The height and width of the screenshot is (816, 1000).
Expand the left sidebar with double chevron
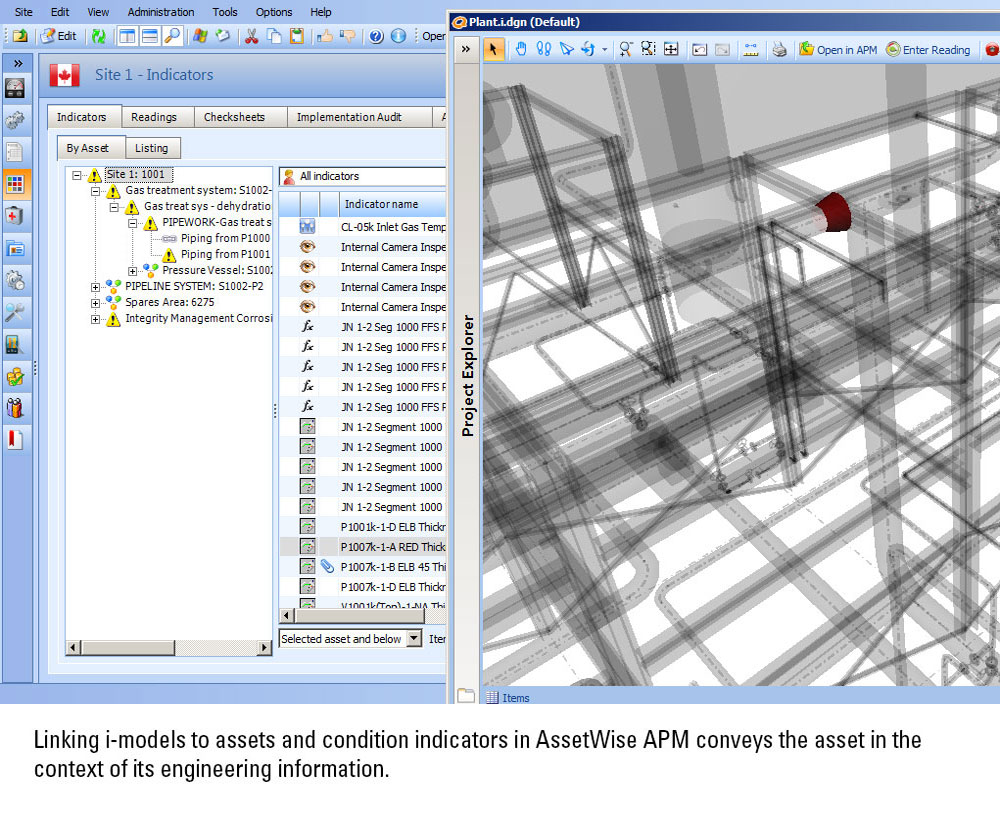coord(18,63)
